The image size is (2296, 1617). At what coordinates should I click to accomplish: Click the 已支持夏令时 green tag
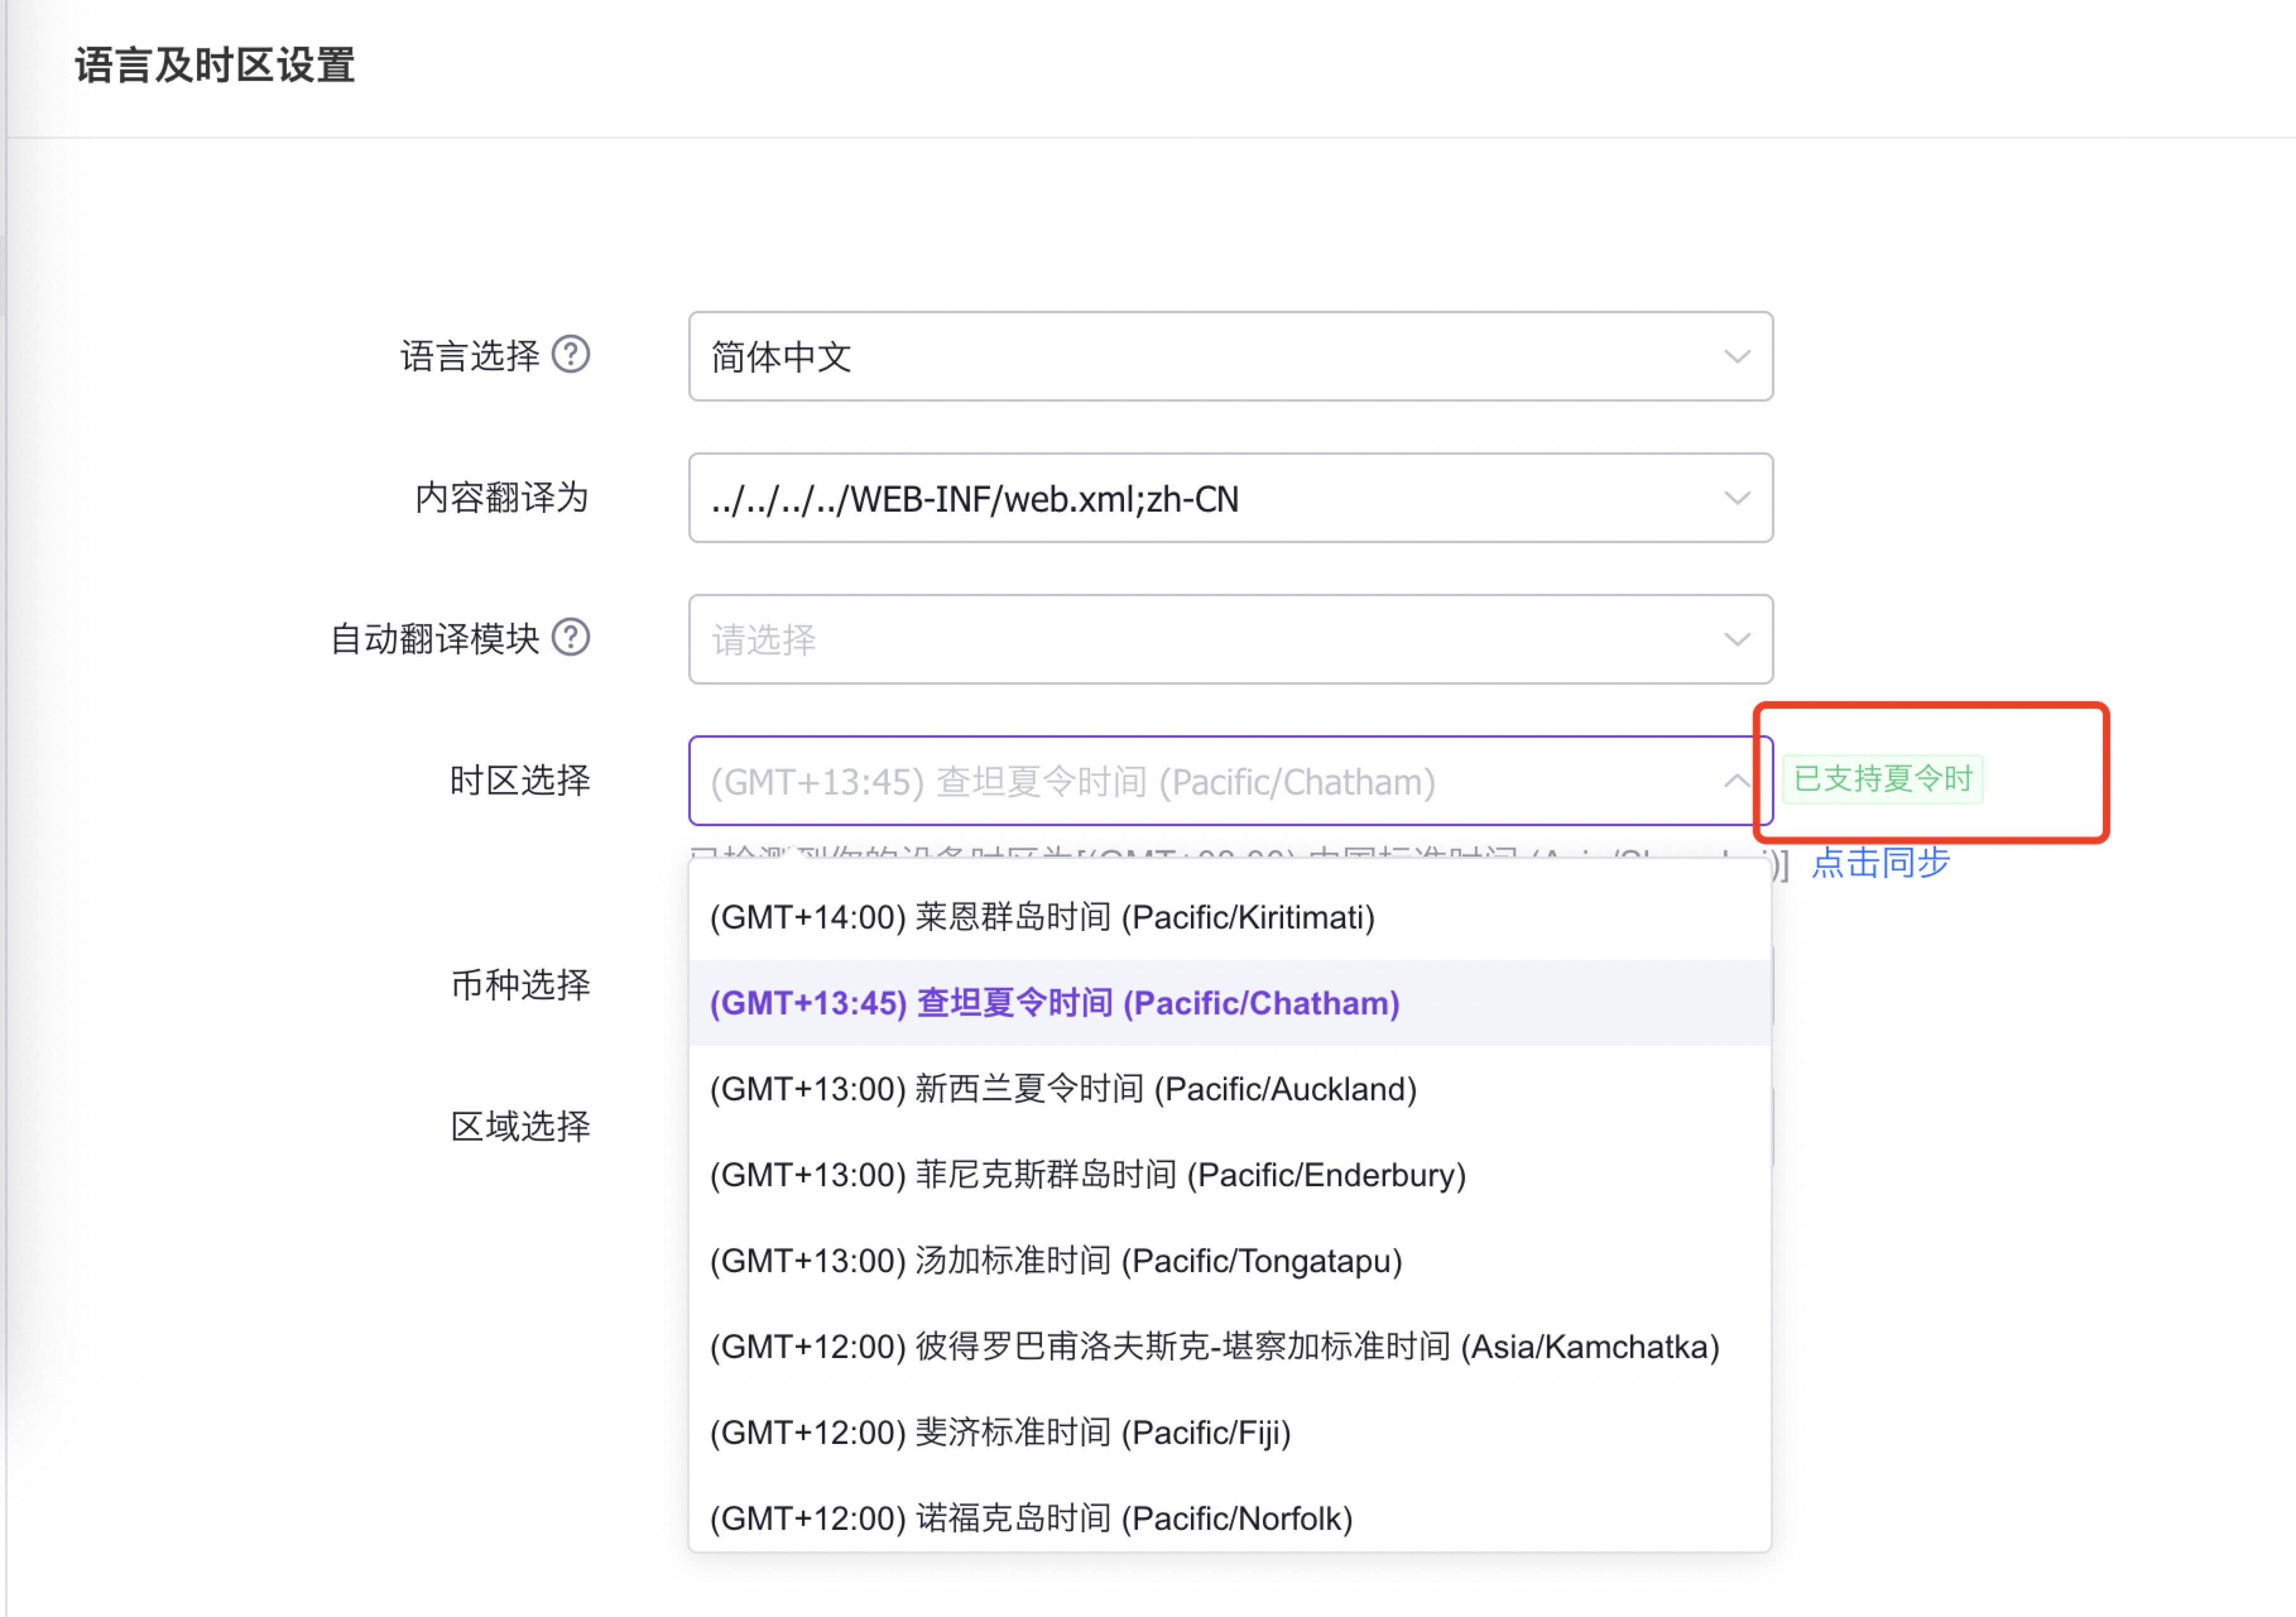coord(1883,779)
